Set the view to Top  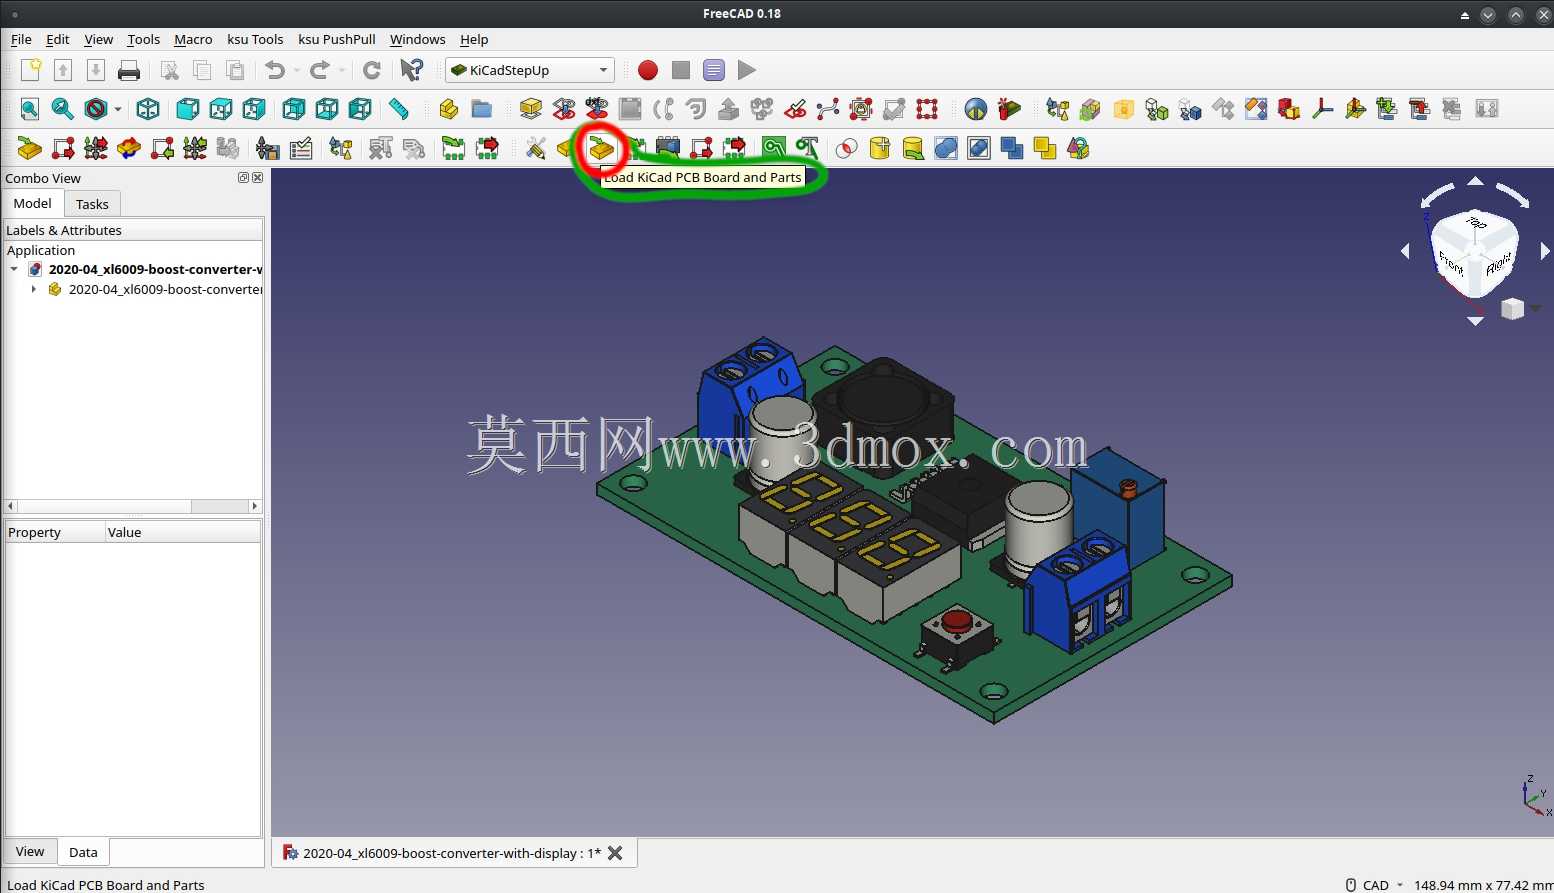pyautogui.click(x=220, y=109)
